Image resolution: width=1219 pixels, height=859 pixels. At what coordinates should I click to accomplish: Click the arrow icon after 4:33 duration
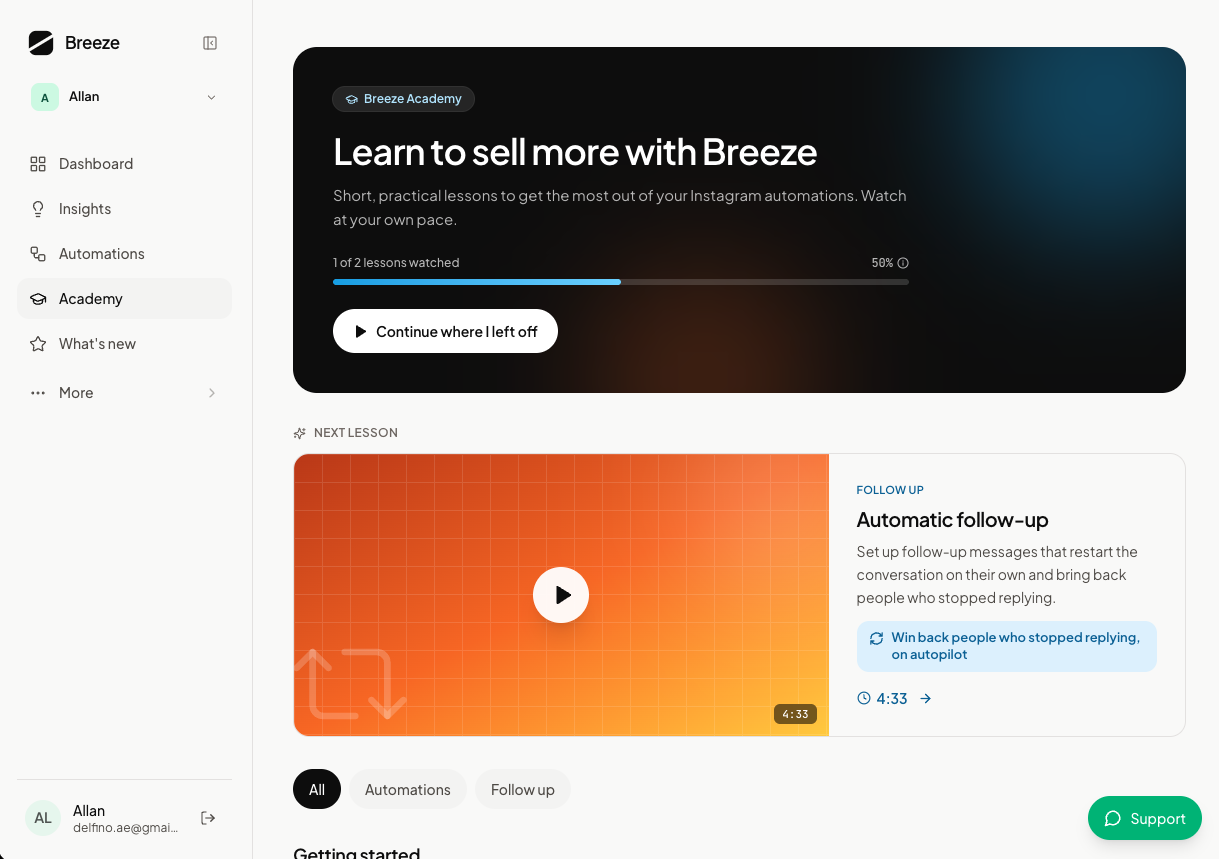click(x=926, y=699)
